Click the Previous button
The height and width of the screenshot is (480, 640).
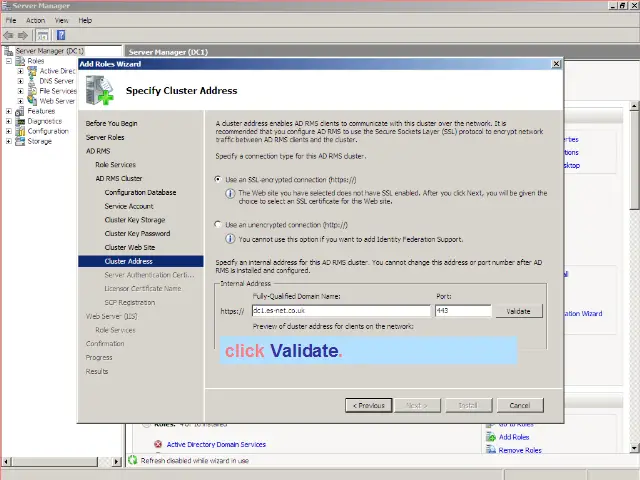pyautogui.click(x=369, y=405)
